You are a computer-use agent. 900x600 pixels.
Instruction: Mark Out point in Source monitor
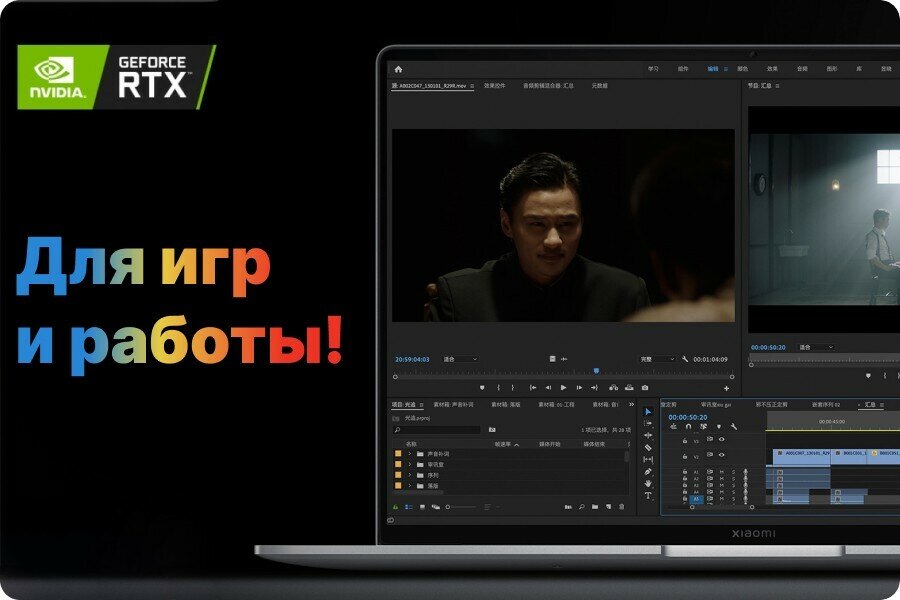513,388
